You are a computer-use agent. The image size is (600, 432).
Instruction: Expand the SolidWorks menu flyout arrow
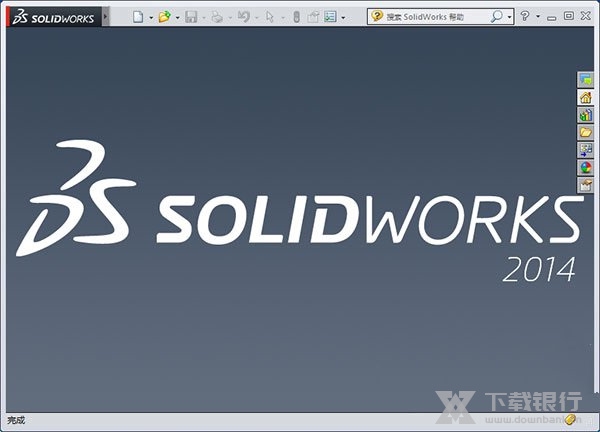point(106,17)
